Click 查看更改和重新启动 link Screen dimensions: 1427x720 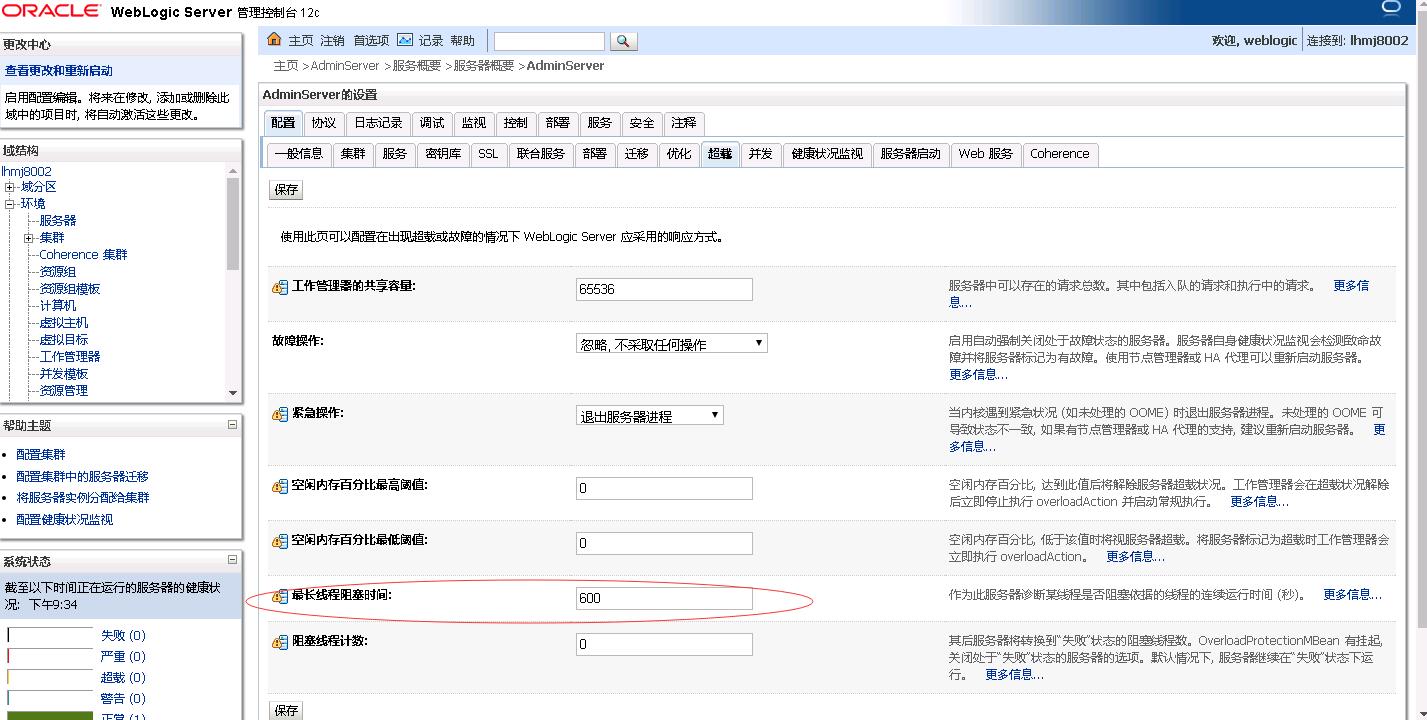(x=59, y=71)
